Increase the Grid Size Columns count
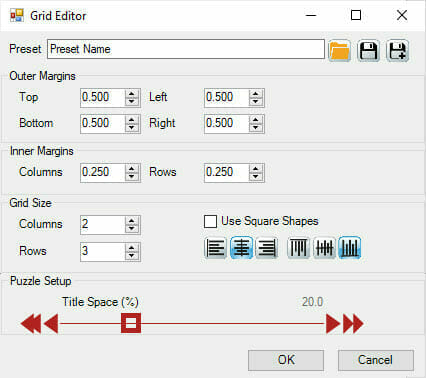The image size is (426, 378). click(132, 220)
